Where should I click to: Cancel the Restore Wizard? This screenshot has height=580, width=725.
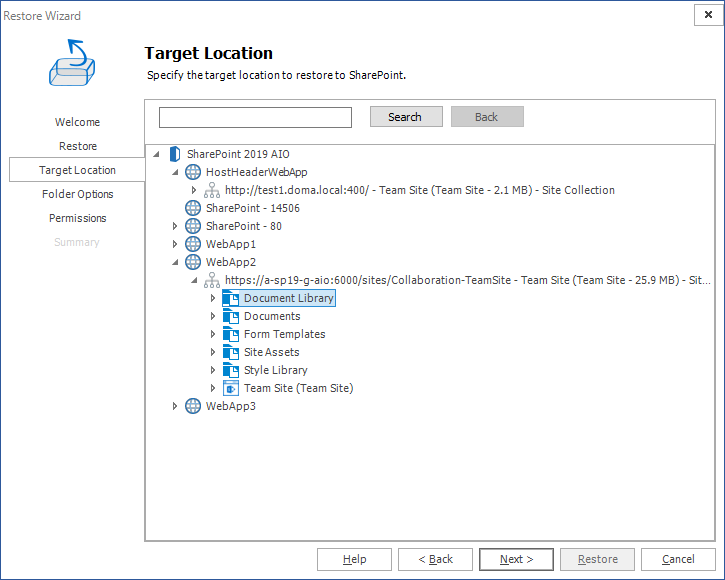(x=678, y=559)
